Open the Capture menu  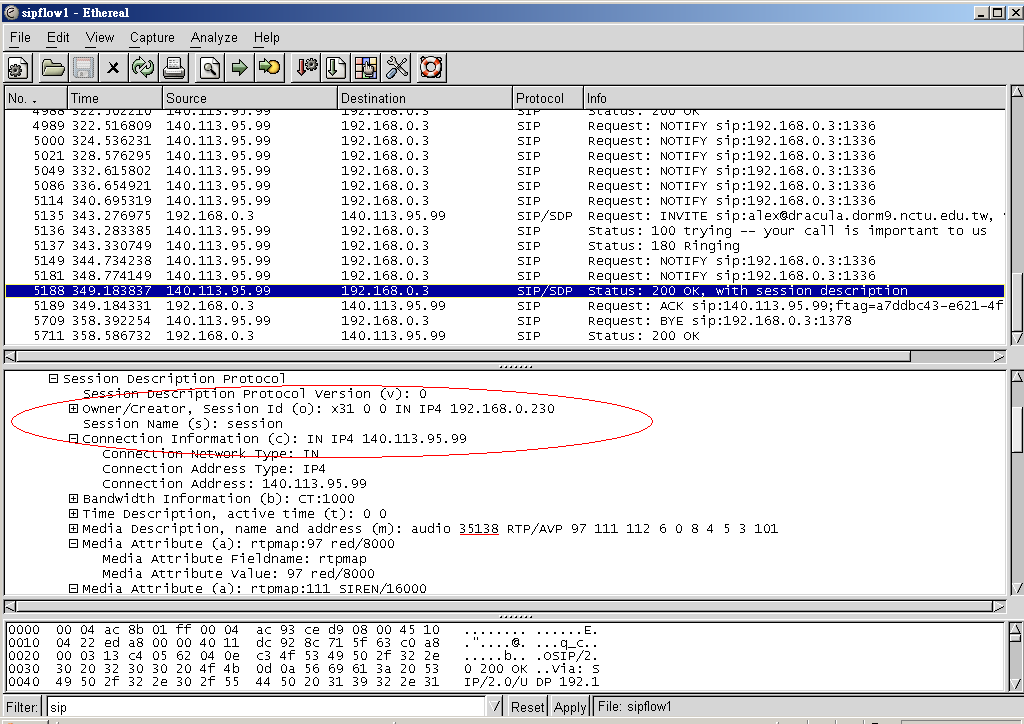click(x=152, y=37)
